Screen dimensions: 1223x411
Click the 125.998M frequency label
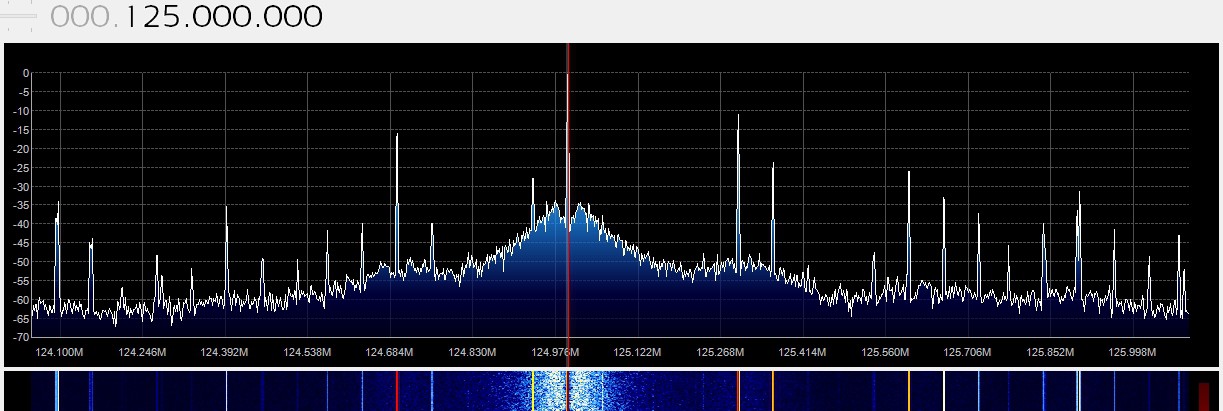tap(1132, 352)
